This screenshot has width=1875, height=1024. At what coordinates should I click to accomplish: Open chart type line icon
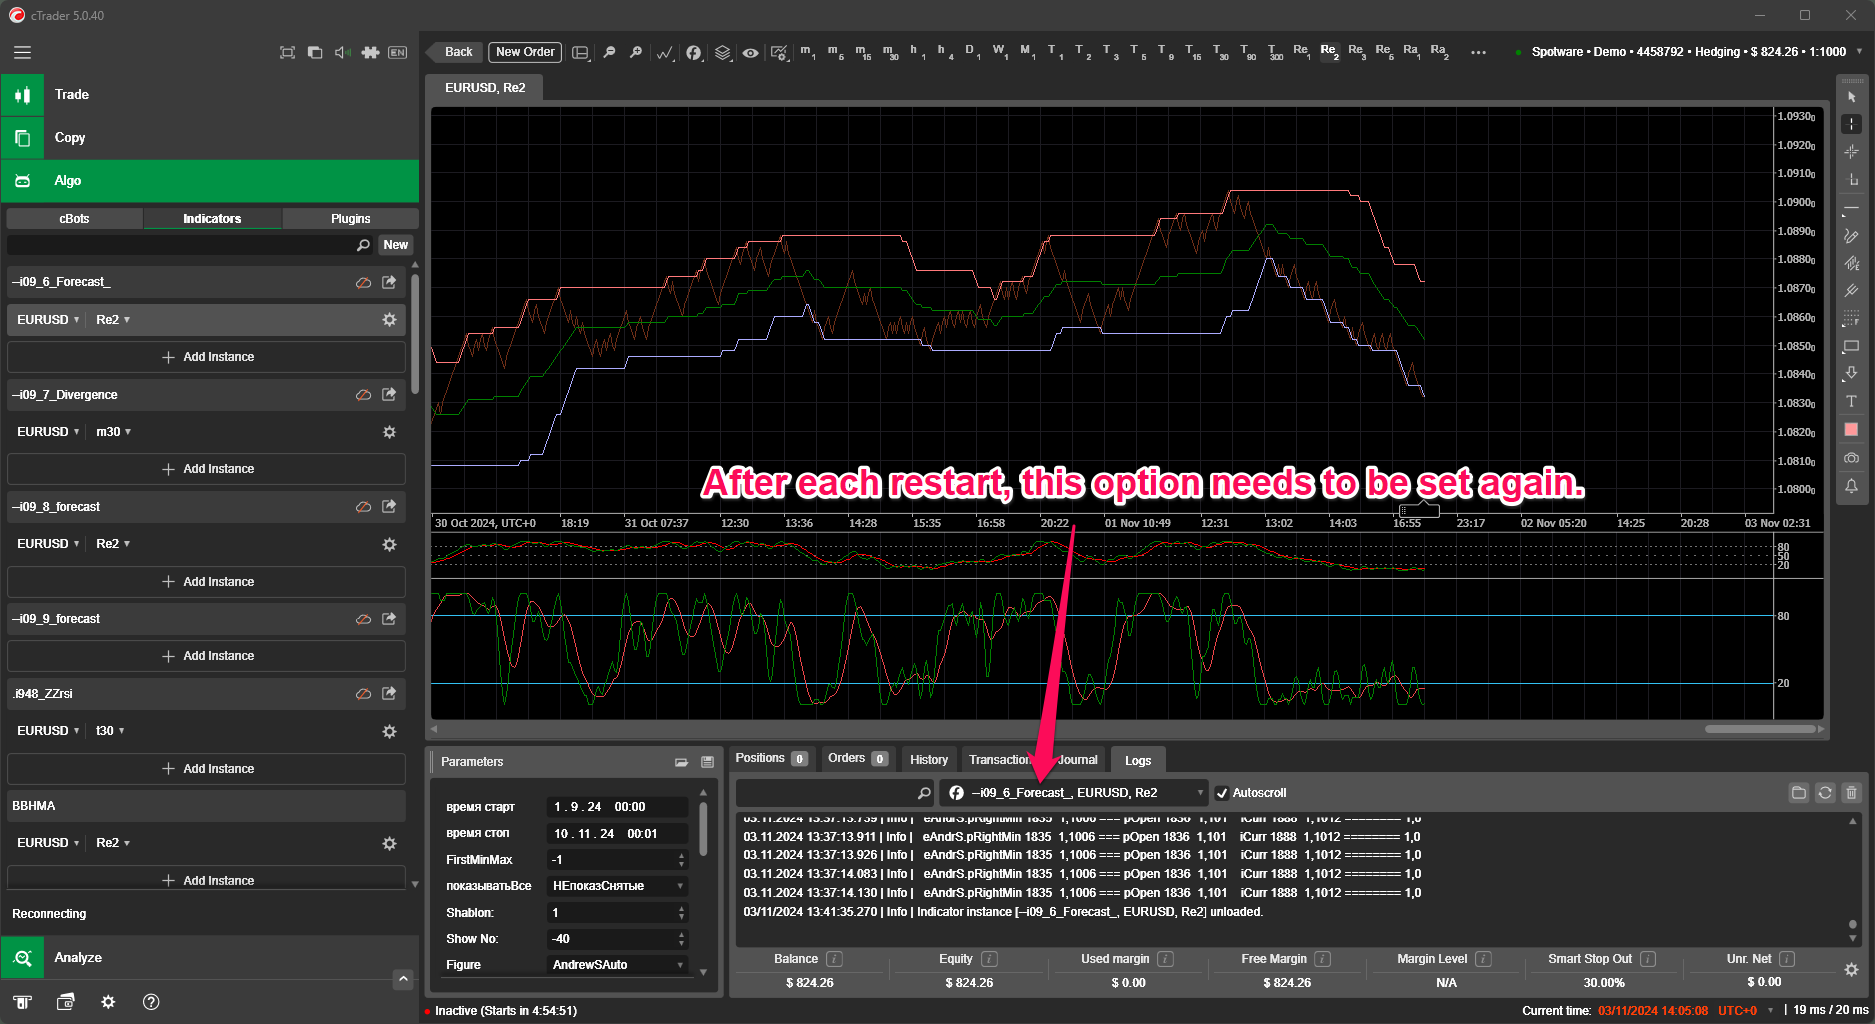[664, 52]
